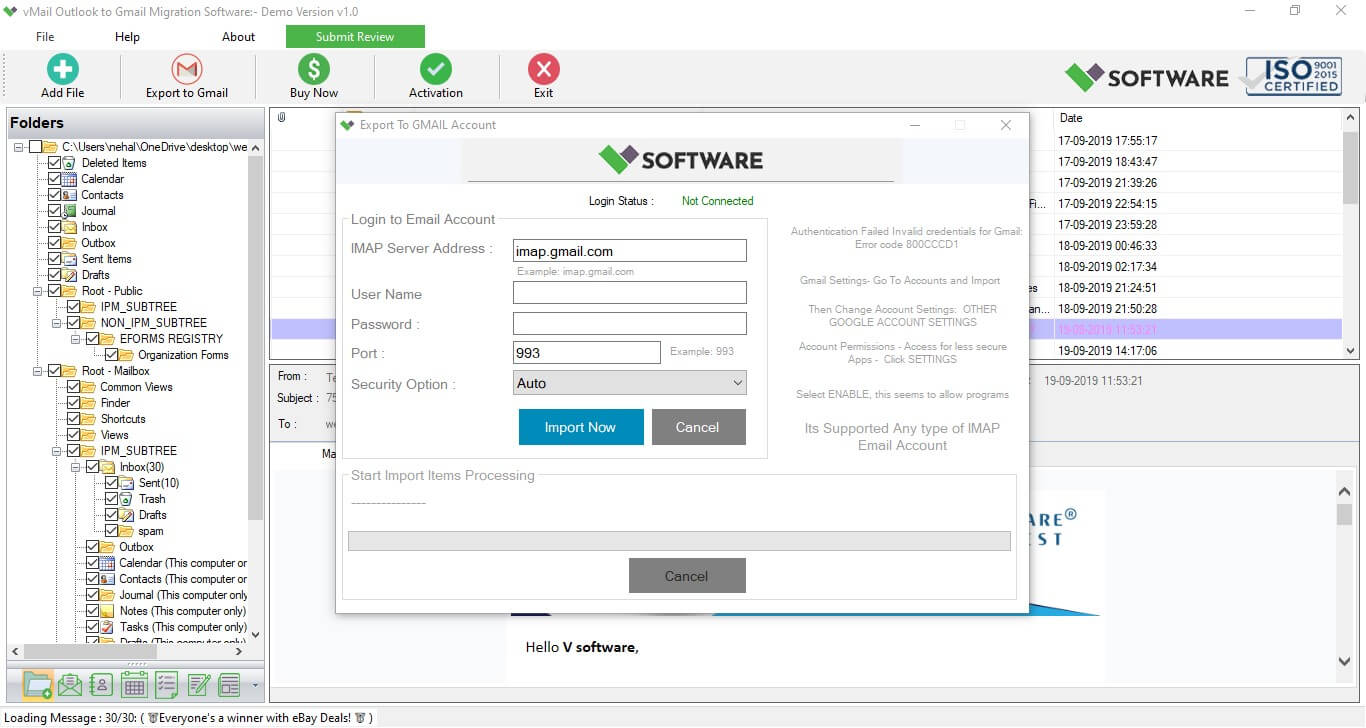This screenshot has width=1366, height=728.
Task: Uncheck the Journal folder checkbox
Action: pos(54,211)
